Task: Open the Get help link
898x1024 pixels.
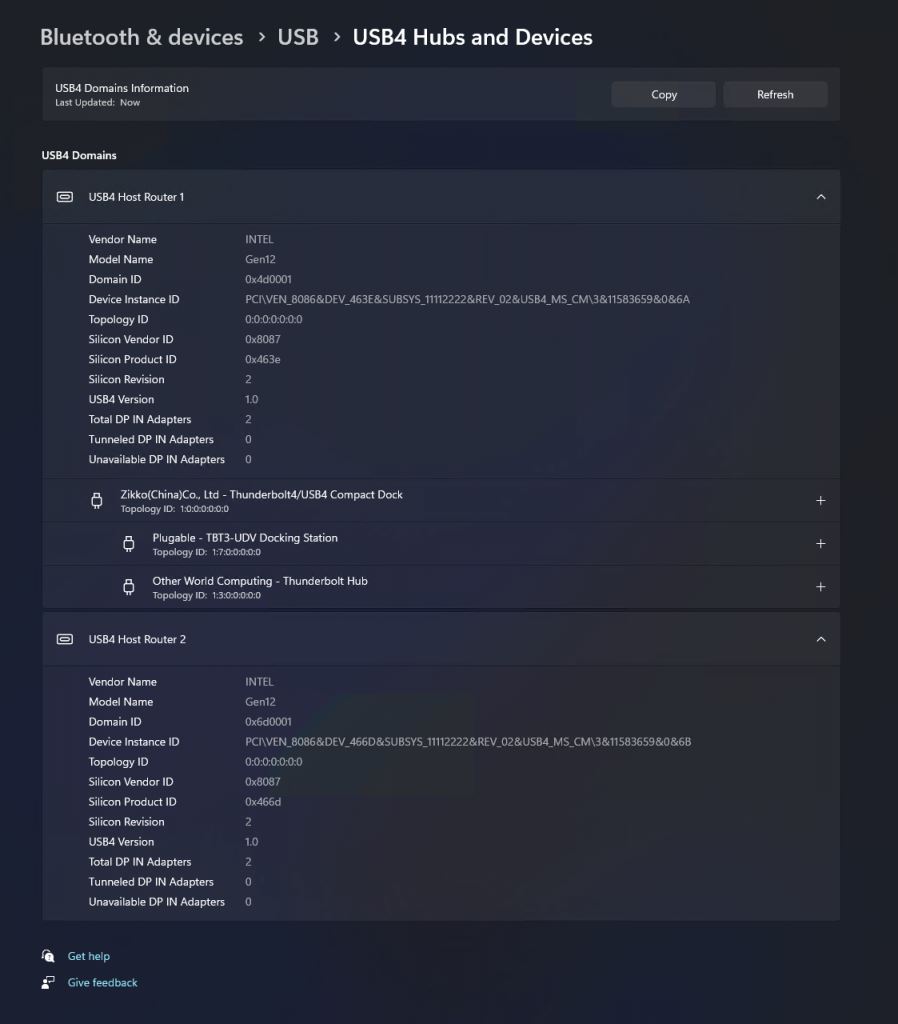Action: click(89, 956)
